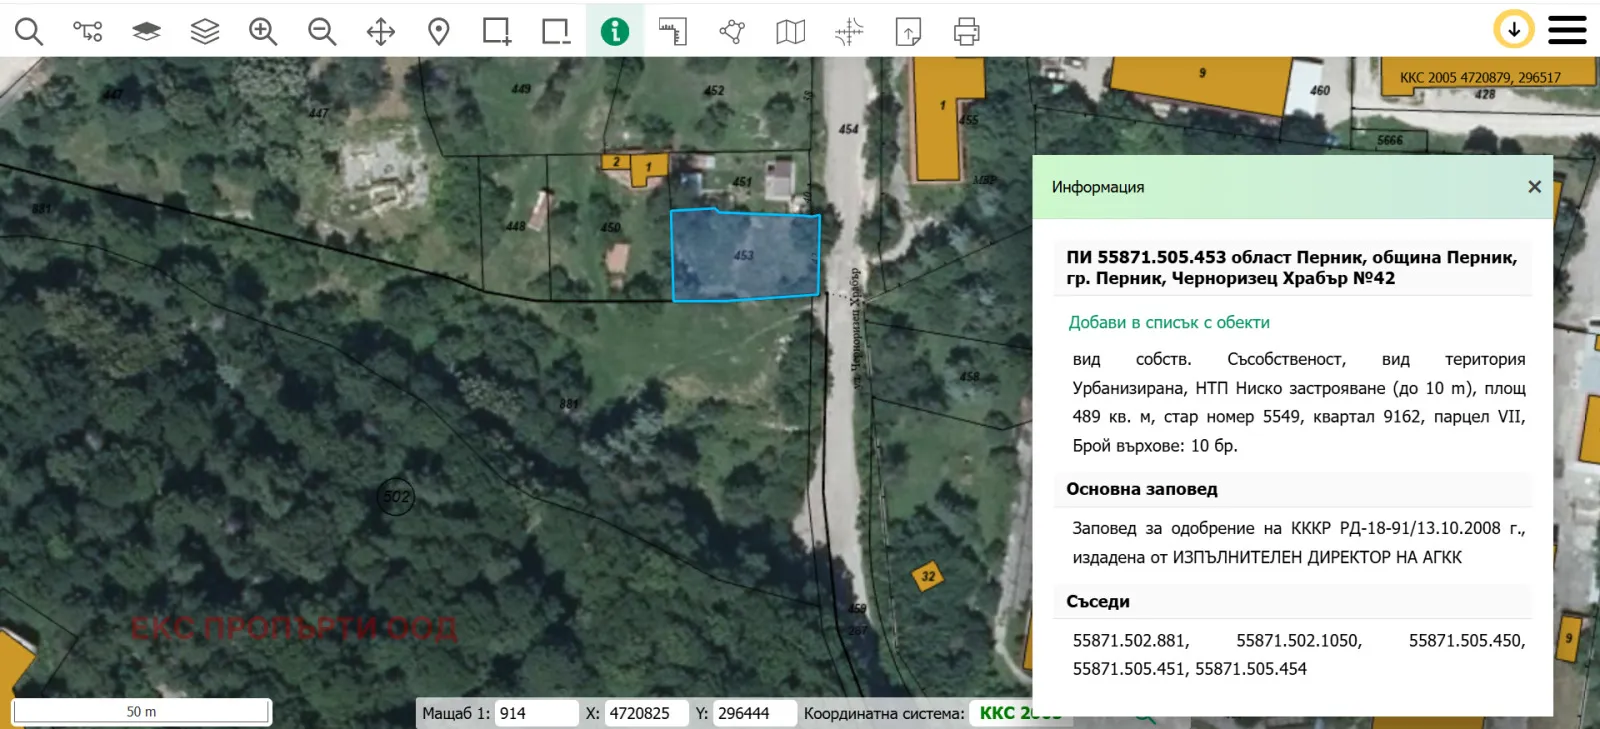Screen dimensions: 1600x729
Task: Open the search tool magnifier icon
Action: pos(29,31)
